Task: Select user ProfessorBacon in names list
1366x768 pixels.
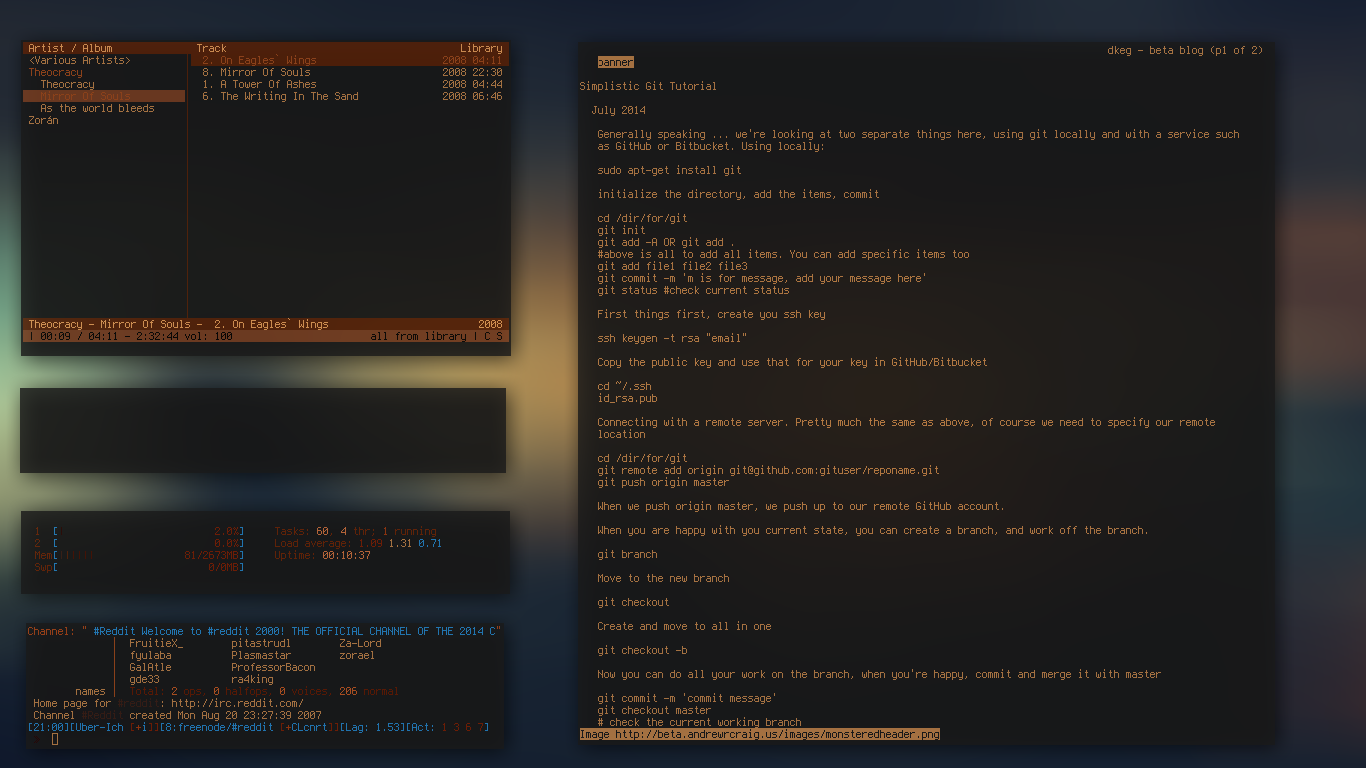Action: click(x=273, y=667)
